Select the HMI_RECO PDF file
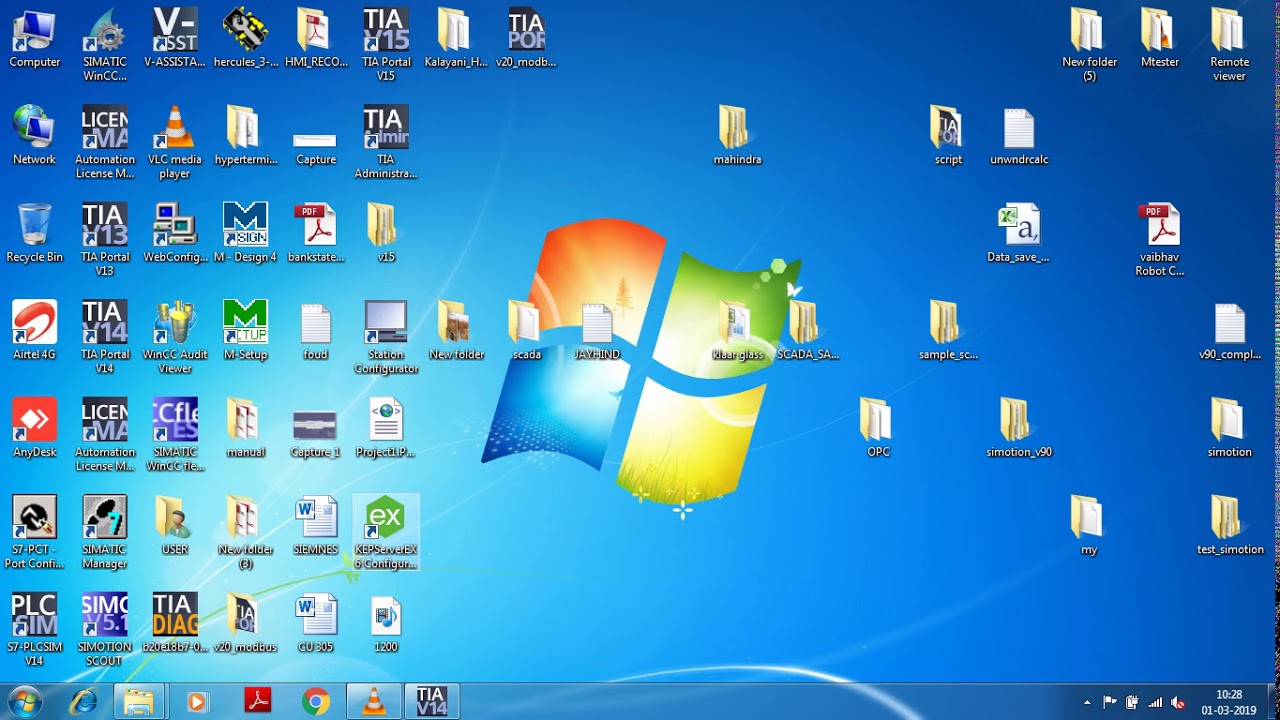 click(x=315, y=39)
